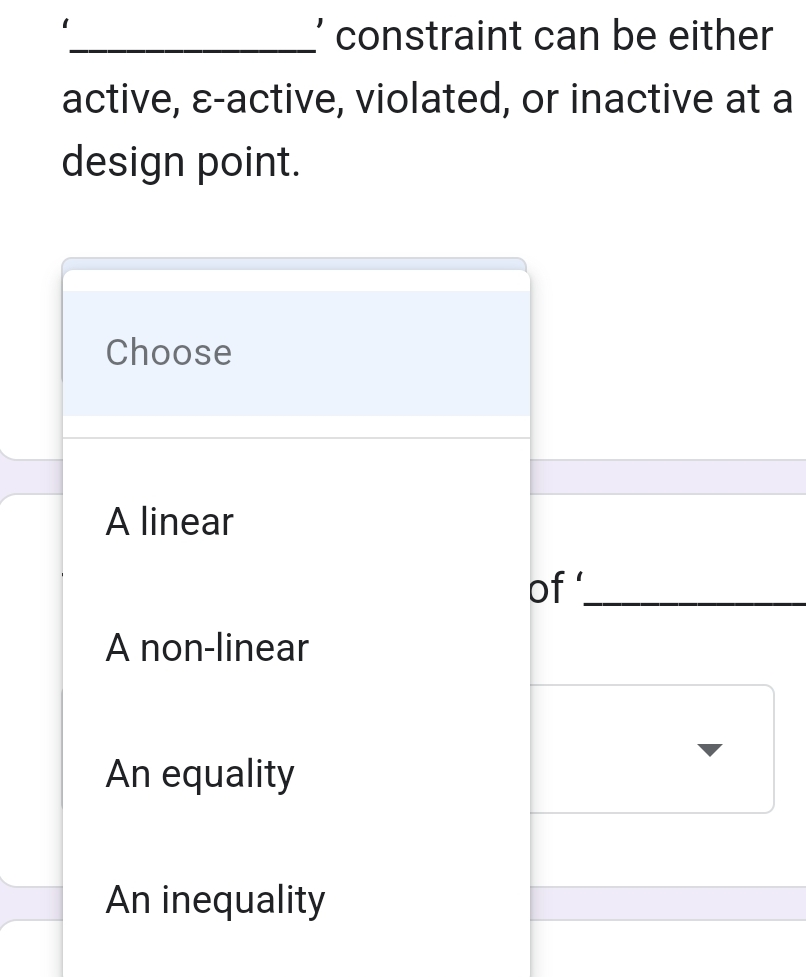The height and width of the screenshot is (977, 806).
Task: Click the 'An inequality' option at bottom
Action: pos(295,899)
